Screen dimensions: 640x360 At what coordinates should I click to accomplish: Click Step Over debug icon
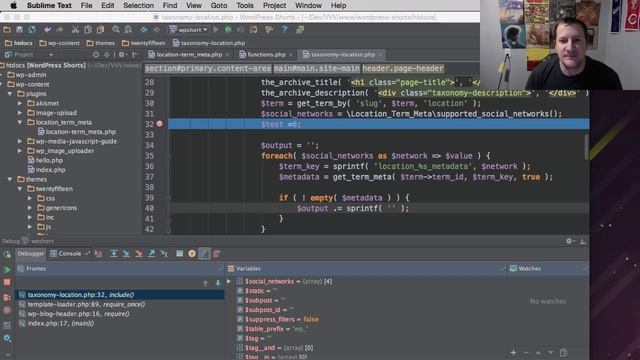click(114, 253)
